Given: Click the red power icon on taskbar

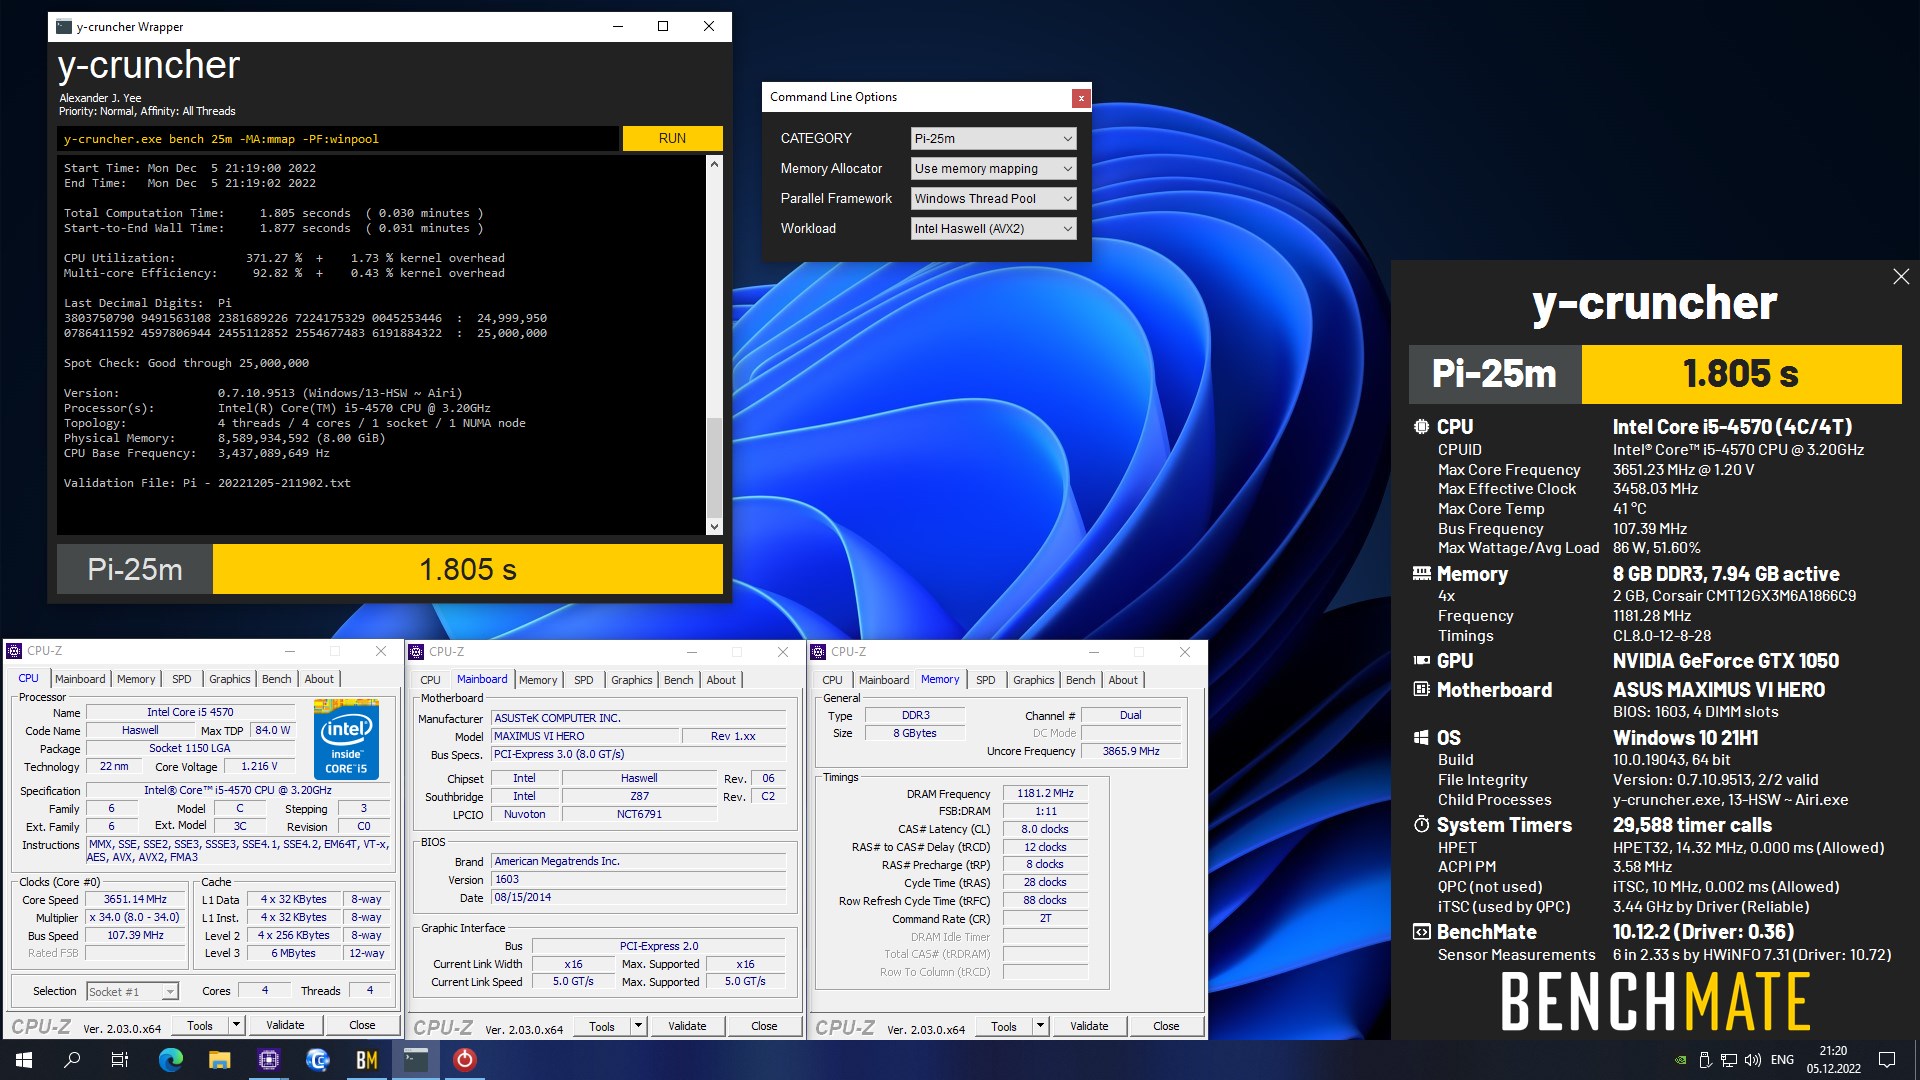Looking at the screenshot, I should [x=465, y=1060].
